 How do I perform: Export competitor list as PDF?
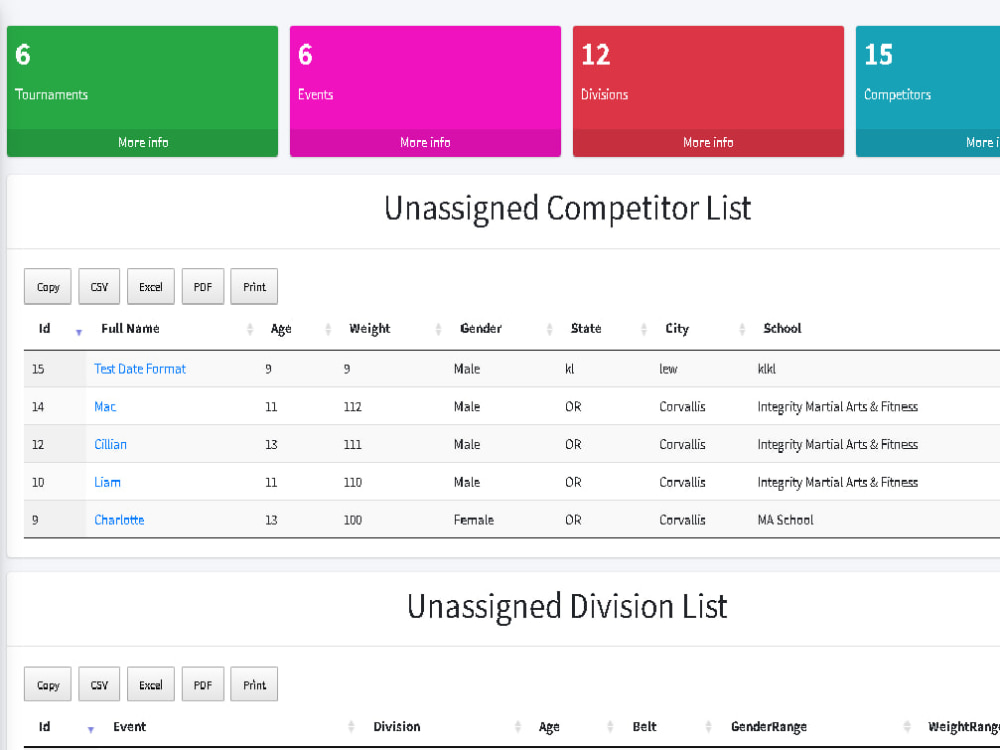coord(203,287)
